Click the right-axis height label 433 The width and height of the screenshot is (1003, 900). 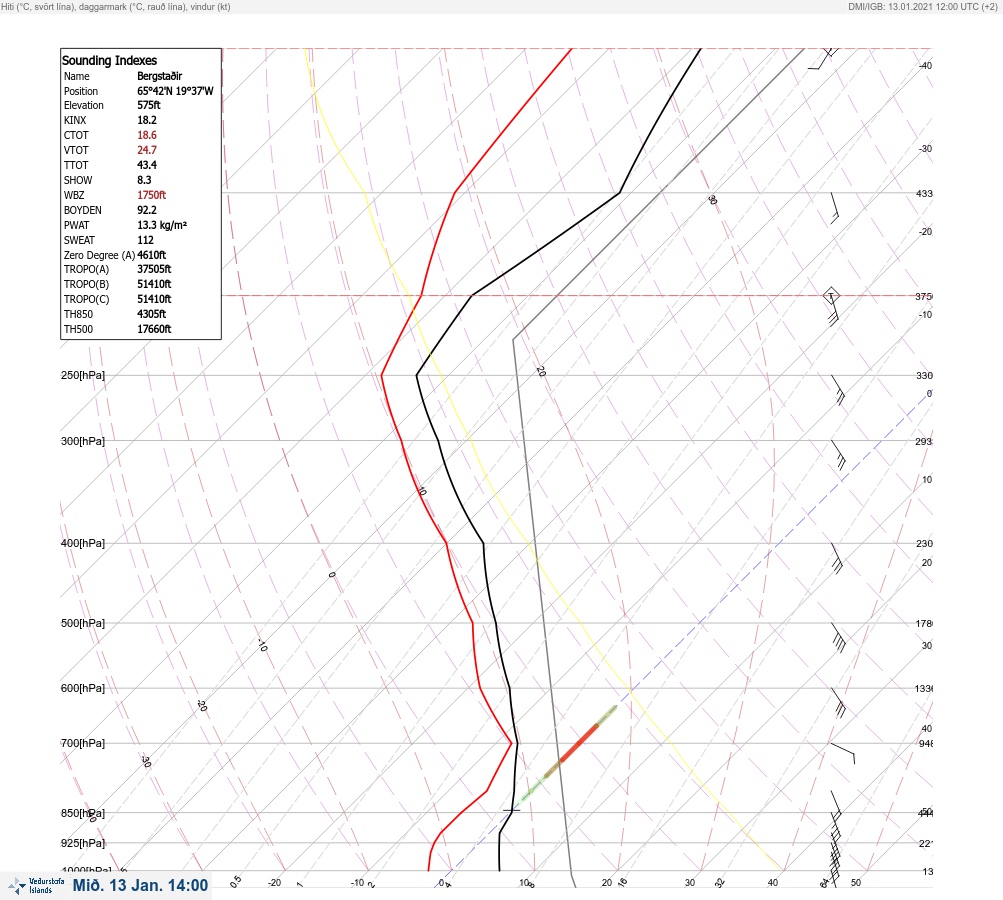tap(924, 193)
